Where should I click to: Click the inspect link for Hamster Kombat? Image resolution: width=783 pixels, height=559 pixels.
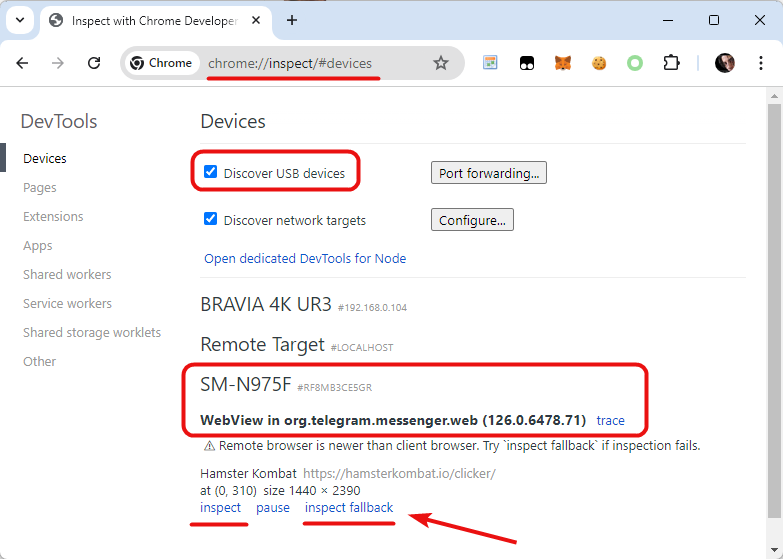point(220,508)
